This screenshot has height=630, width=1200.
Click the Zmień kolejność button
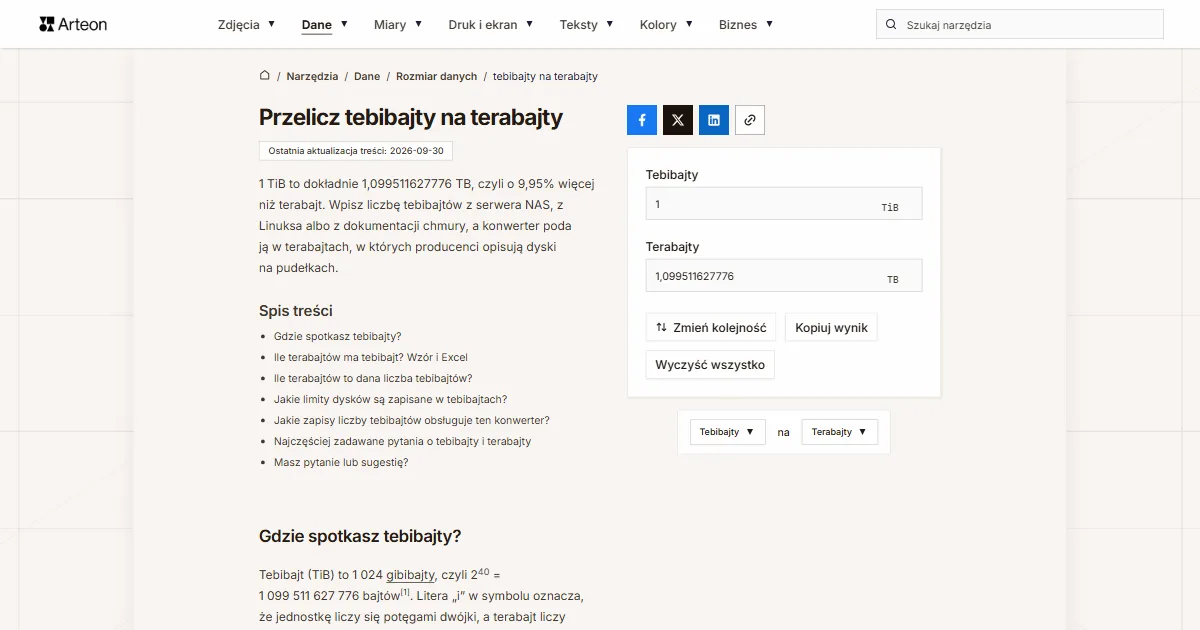pyautogui.click(x=711, y=328)
